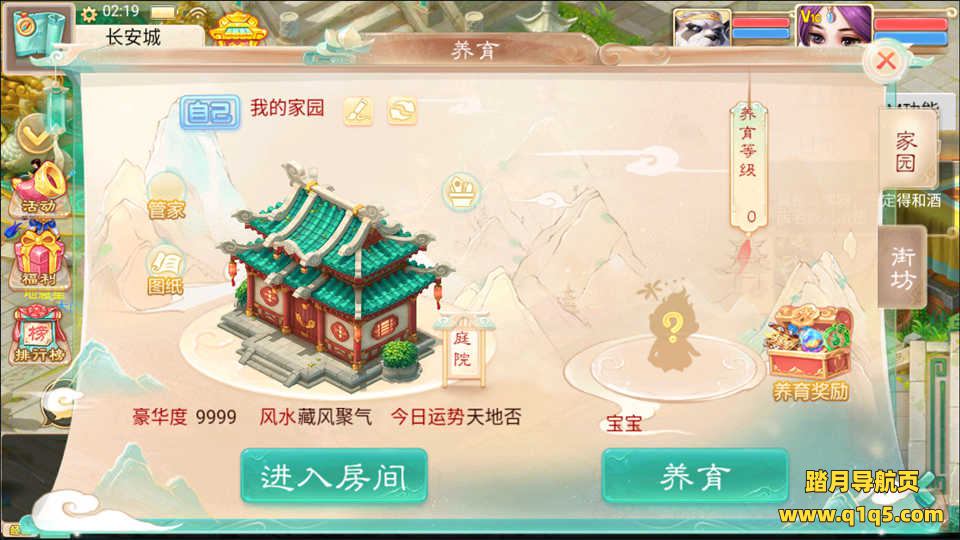Switch to the 街坊 side tab

coord(902,267)
